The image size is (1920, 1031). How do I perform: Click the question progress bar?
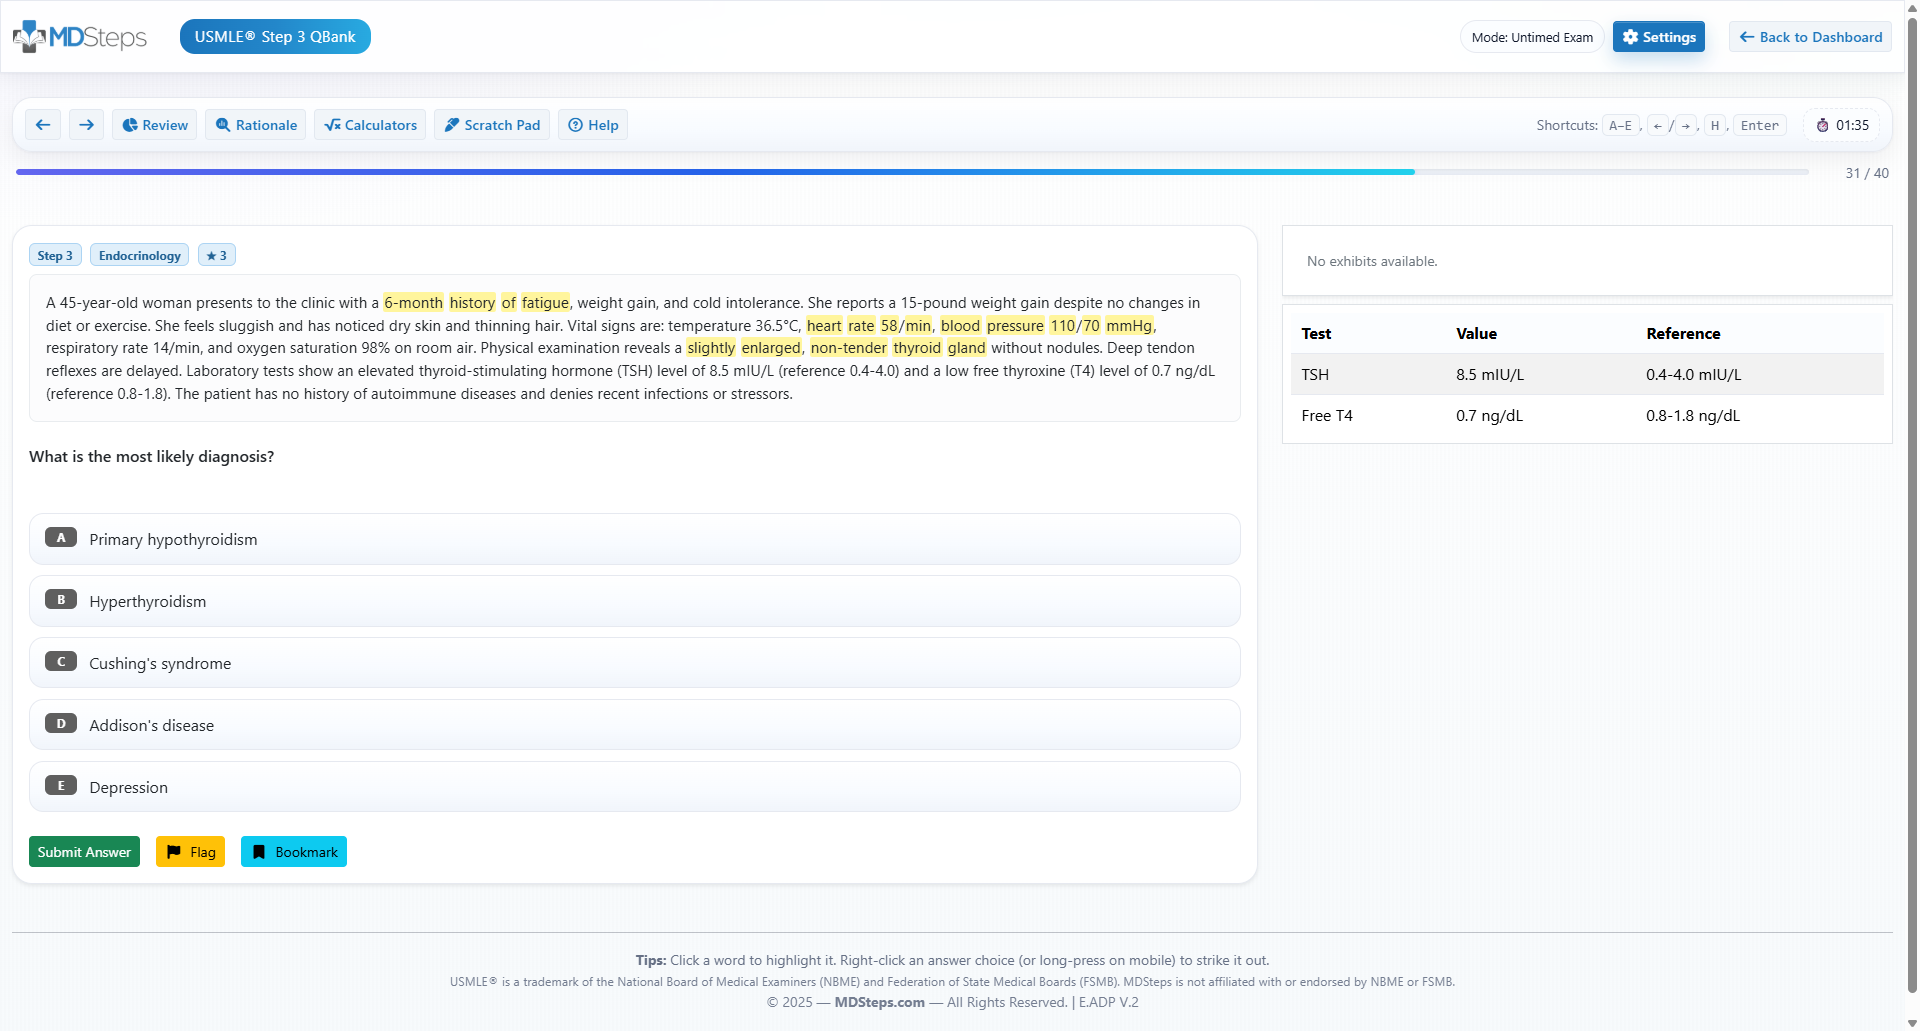tap(911, 172)
